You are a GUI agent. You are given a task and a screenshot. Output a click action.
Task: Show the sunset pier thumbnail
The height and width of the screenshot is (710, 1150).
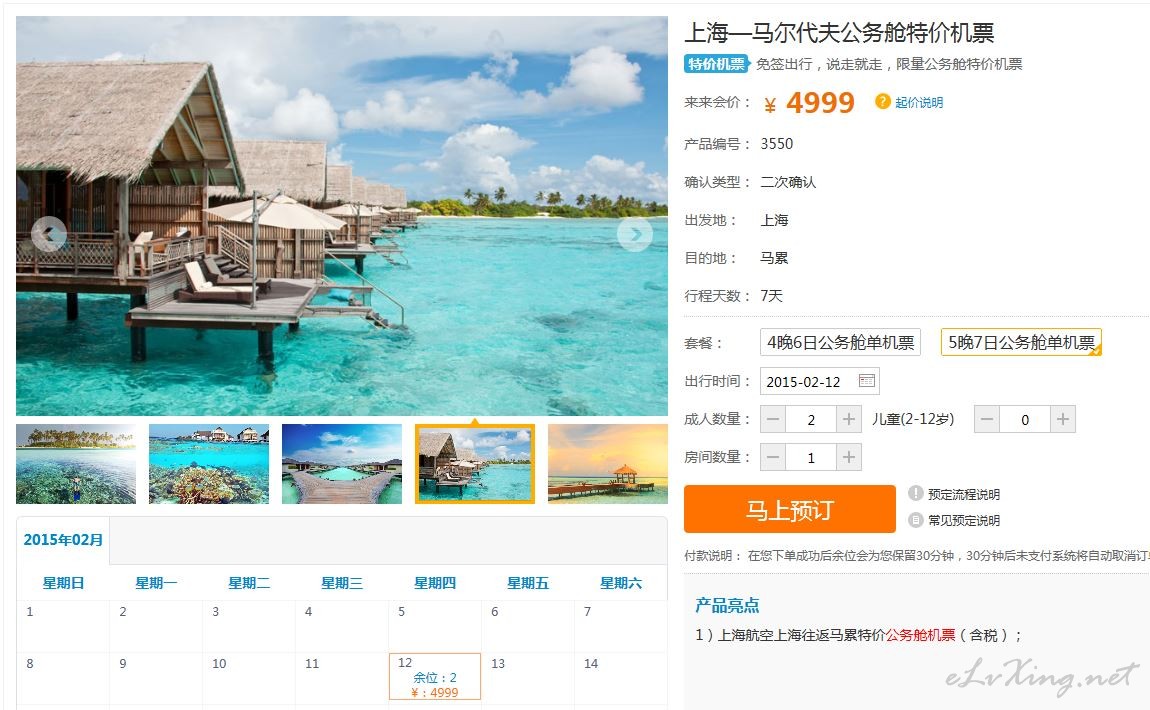click(608, 464)
